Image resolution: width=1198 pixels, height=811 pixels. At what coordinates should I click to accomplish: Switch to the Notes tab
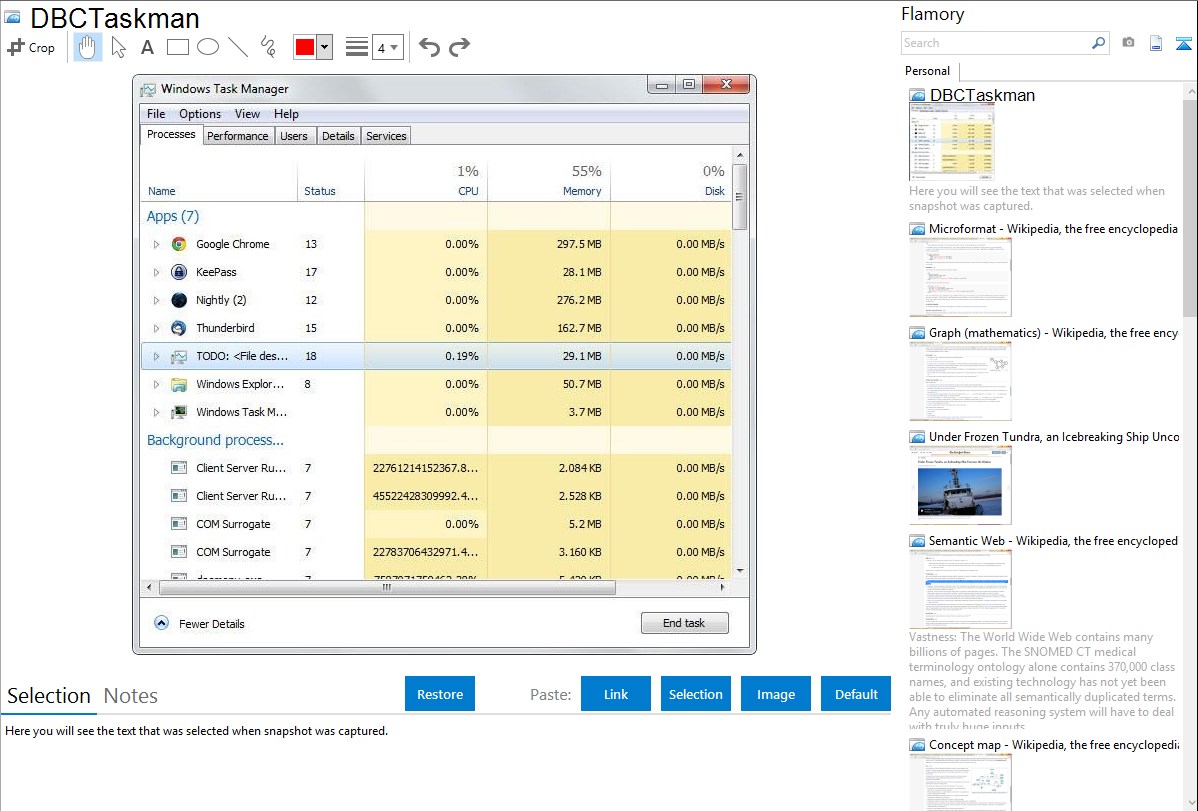(x=131, y=696)
